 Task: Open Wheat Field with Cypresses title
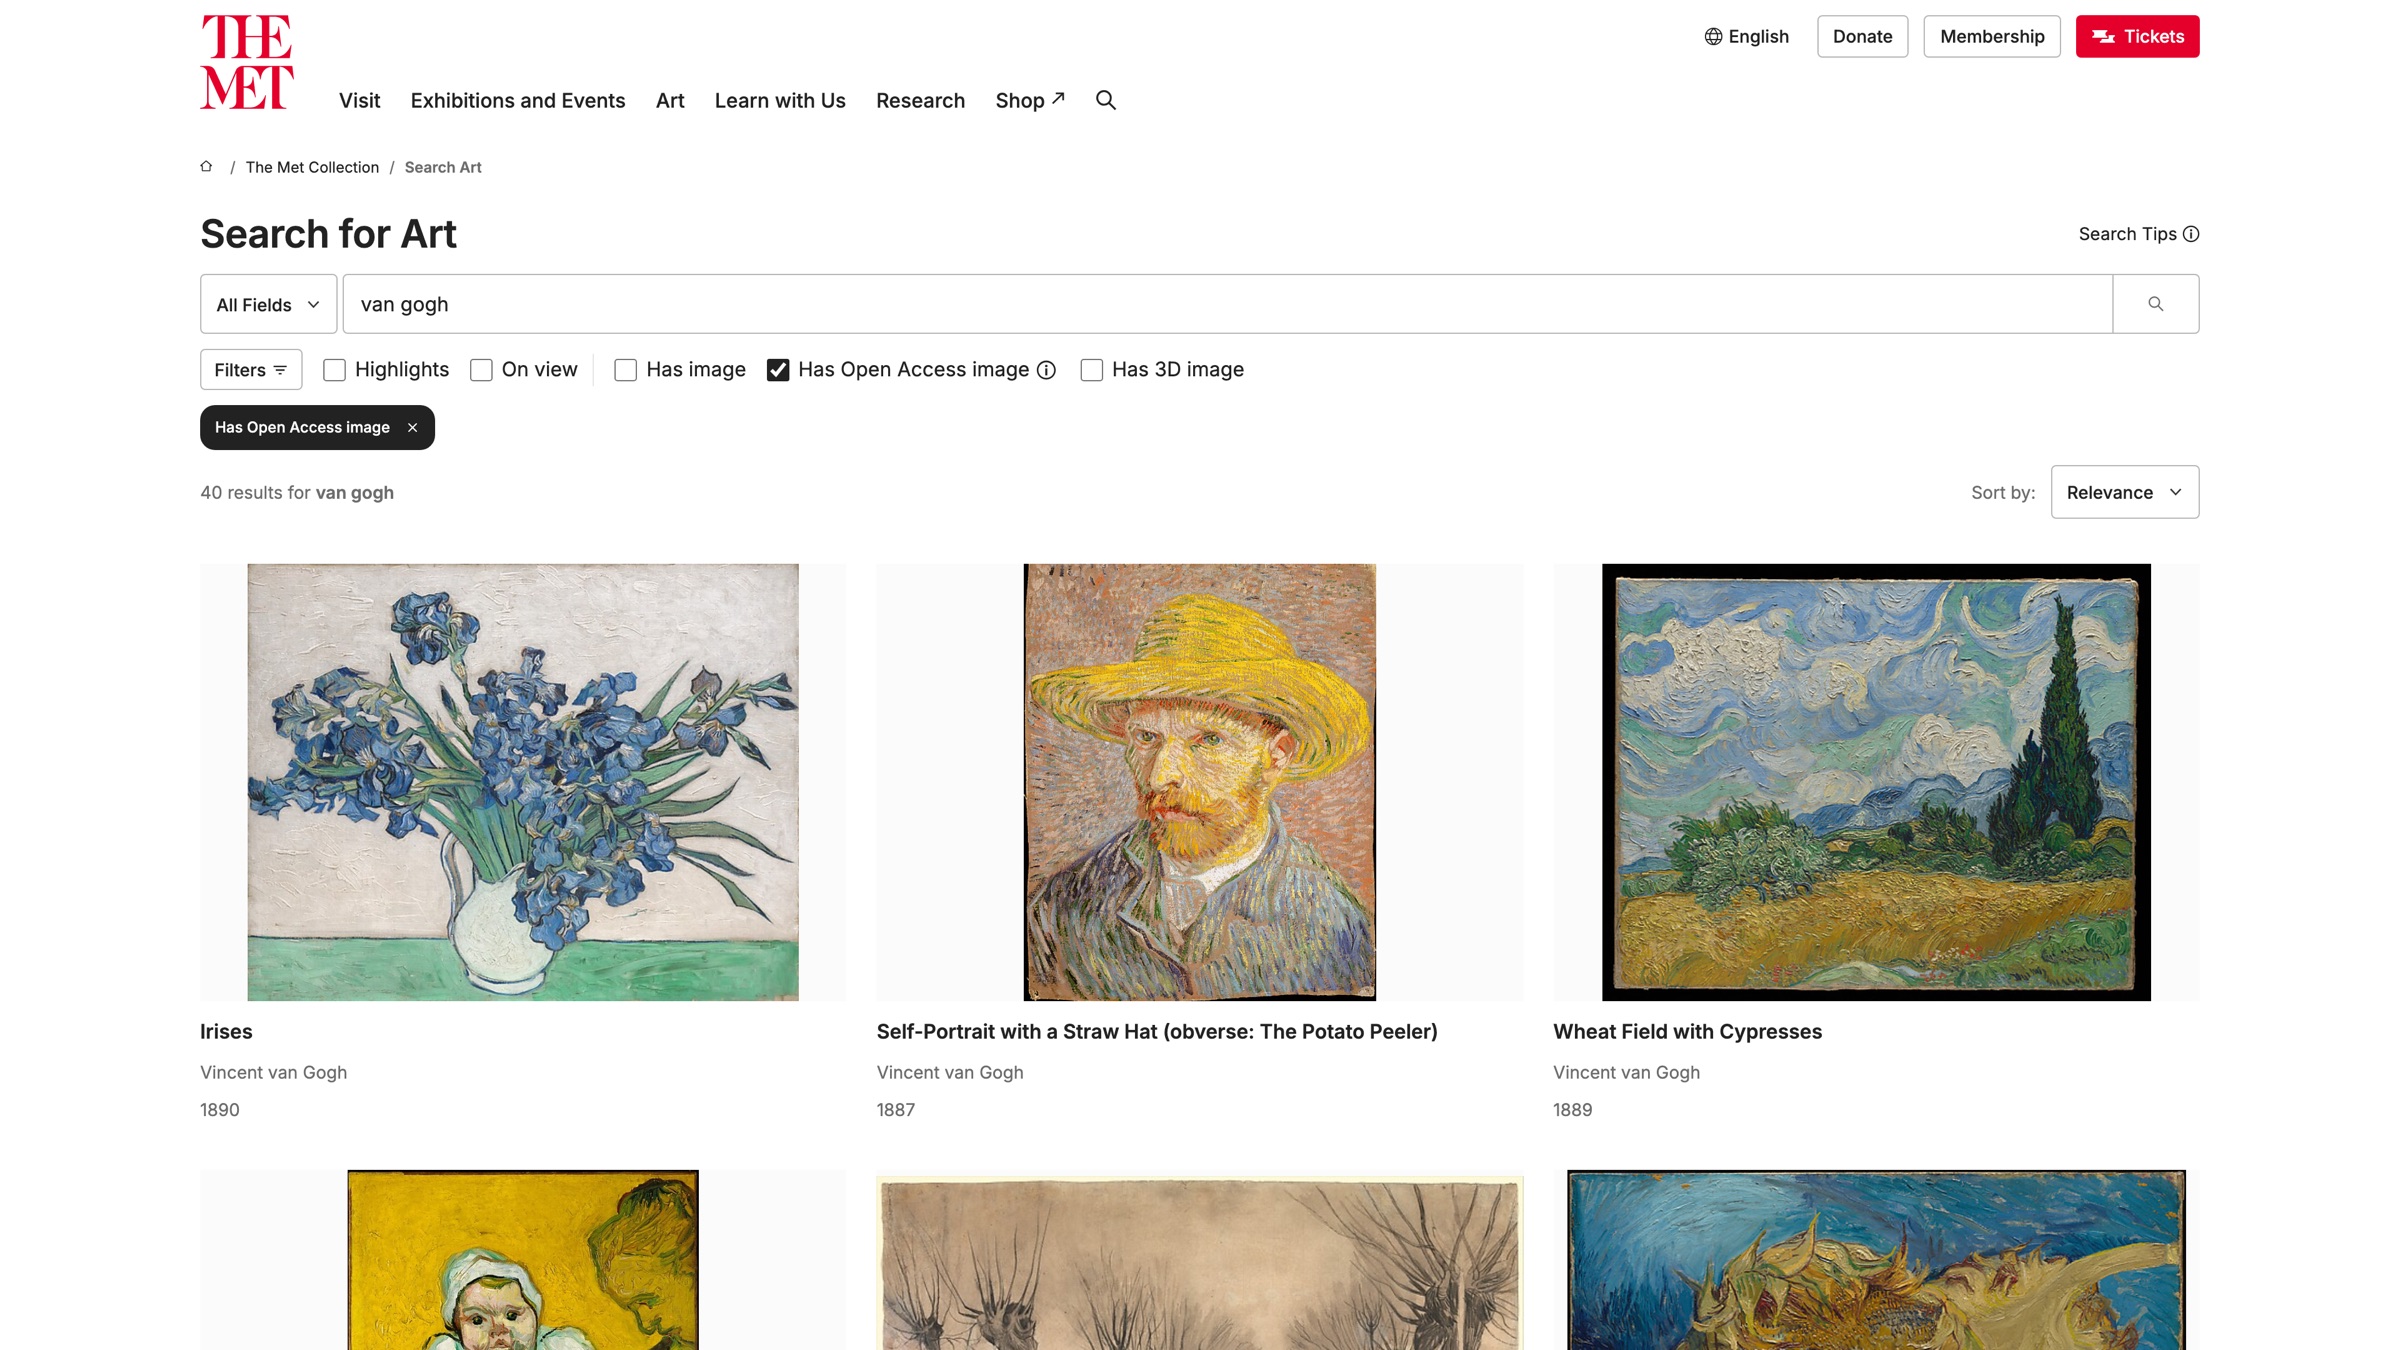click(1687, 1032)
